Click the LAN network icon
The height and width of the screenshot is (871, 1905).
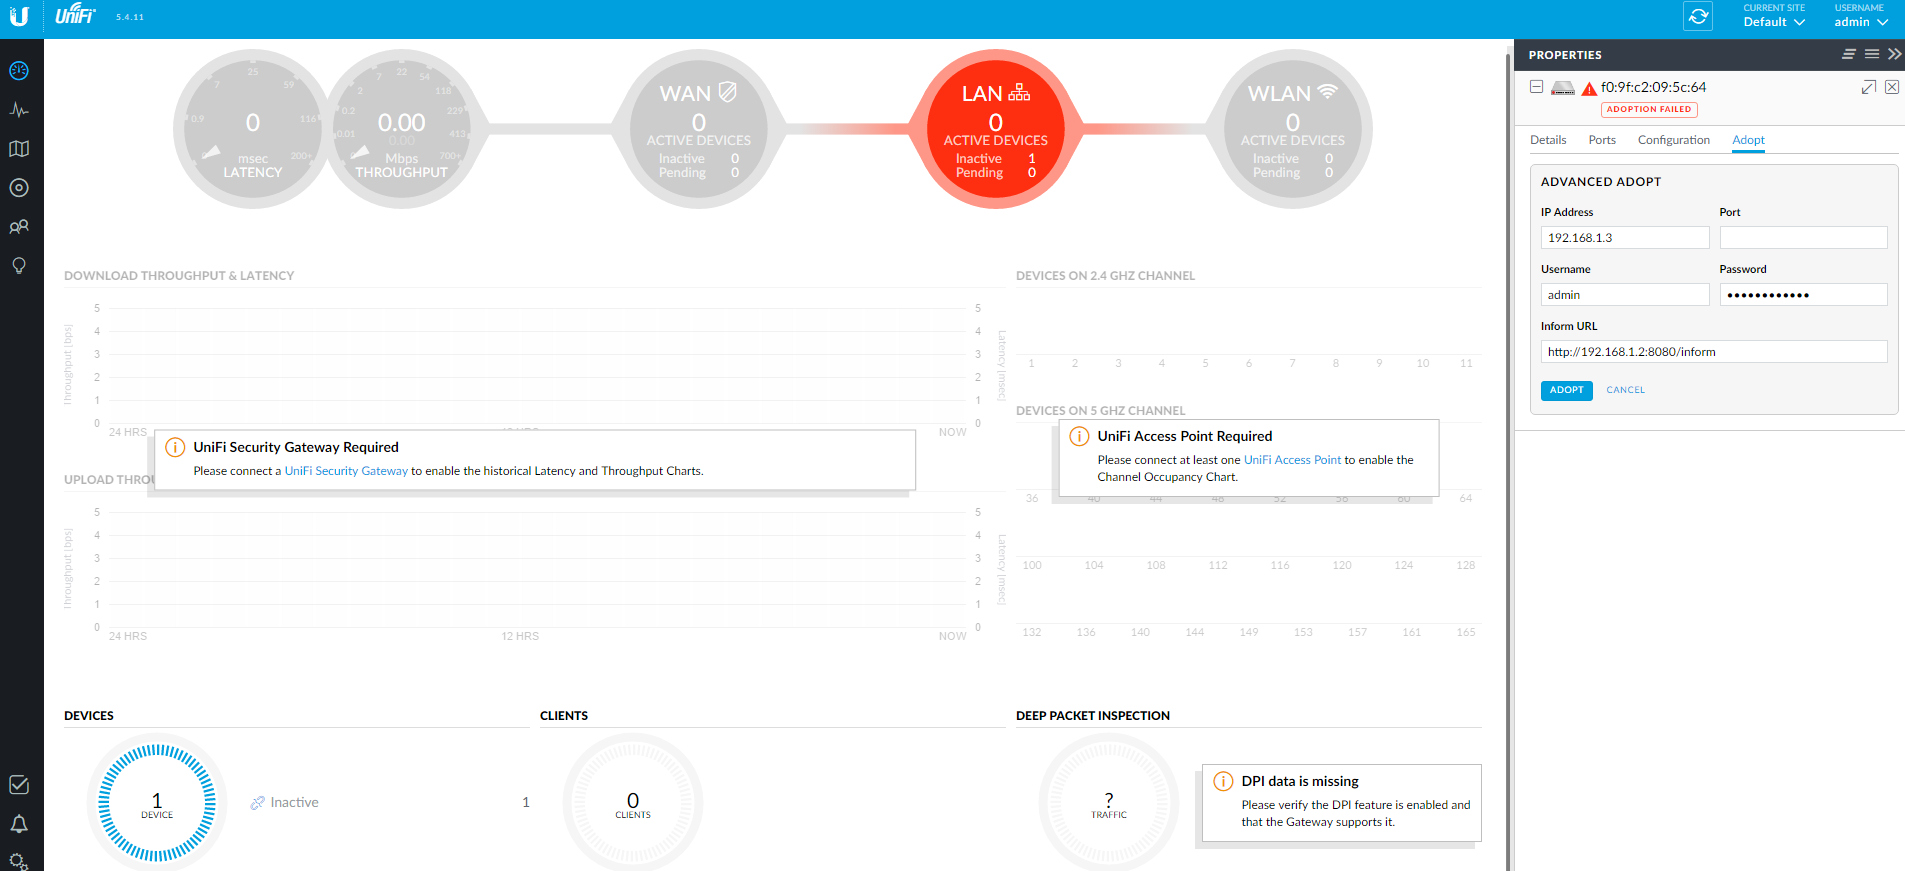pyautogui.click(x=1019, y=92)
